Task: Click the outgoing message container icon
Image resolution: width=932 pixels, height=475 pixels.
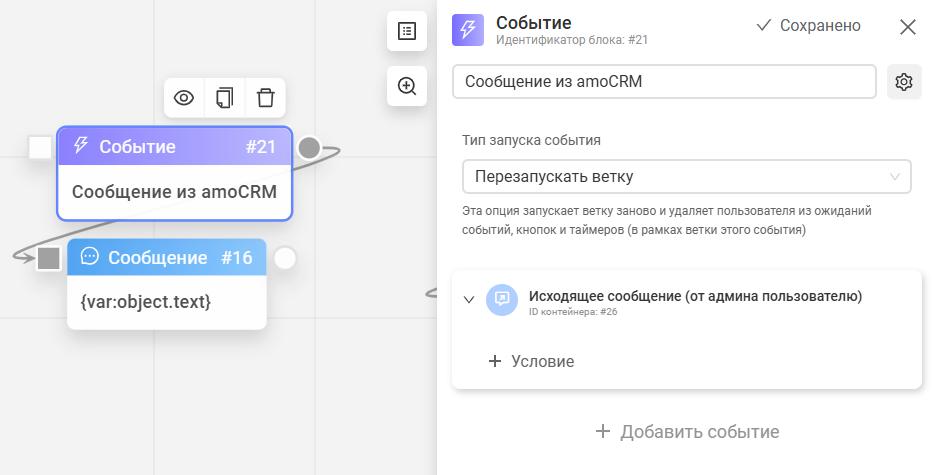Action: pos(502,299)
